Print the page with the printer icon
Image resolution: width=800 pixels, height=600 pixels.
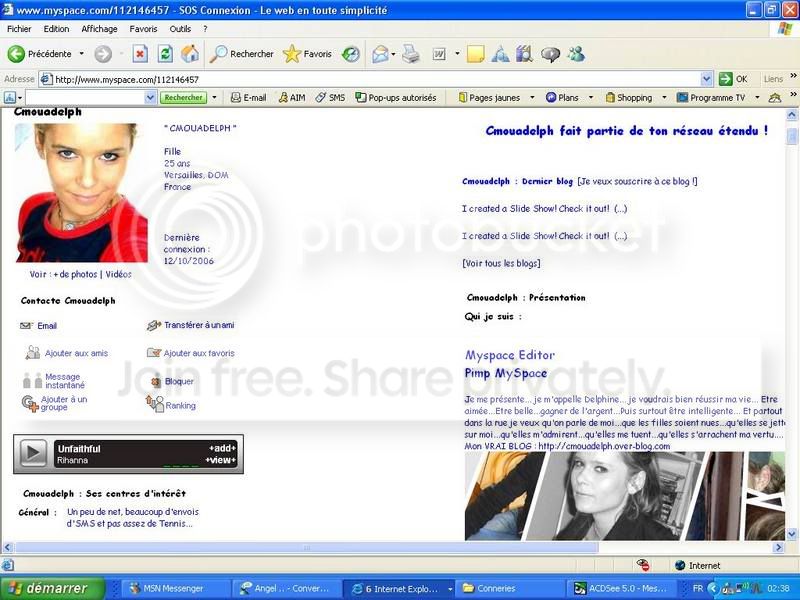(x=411, y=54)
